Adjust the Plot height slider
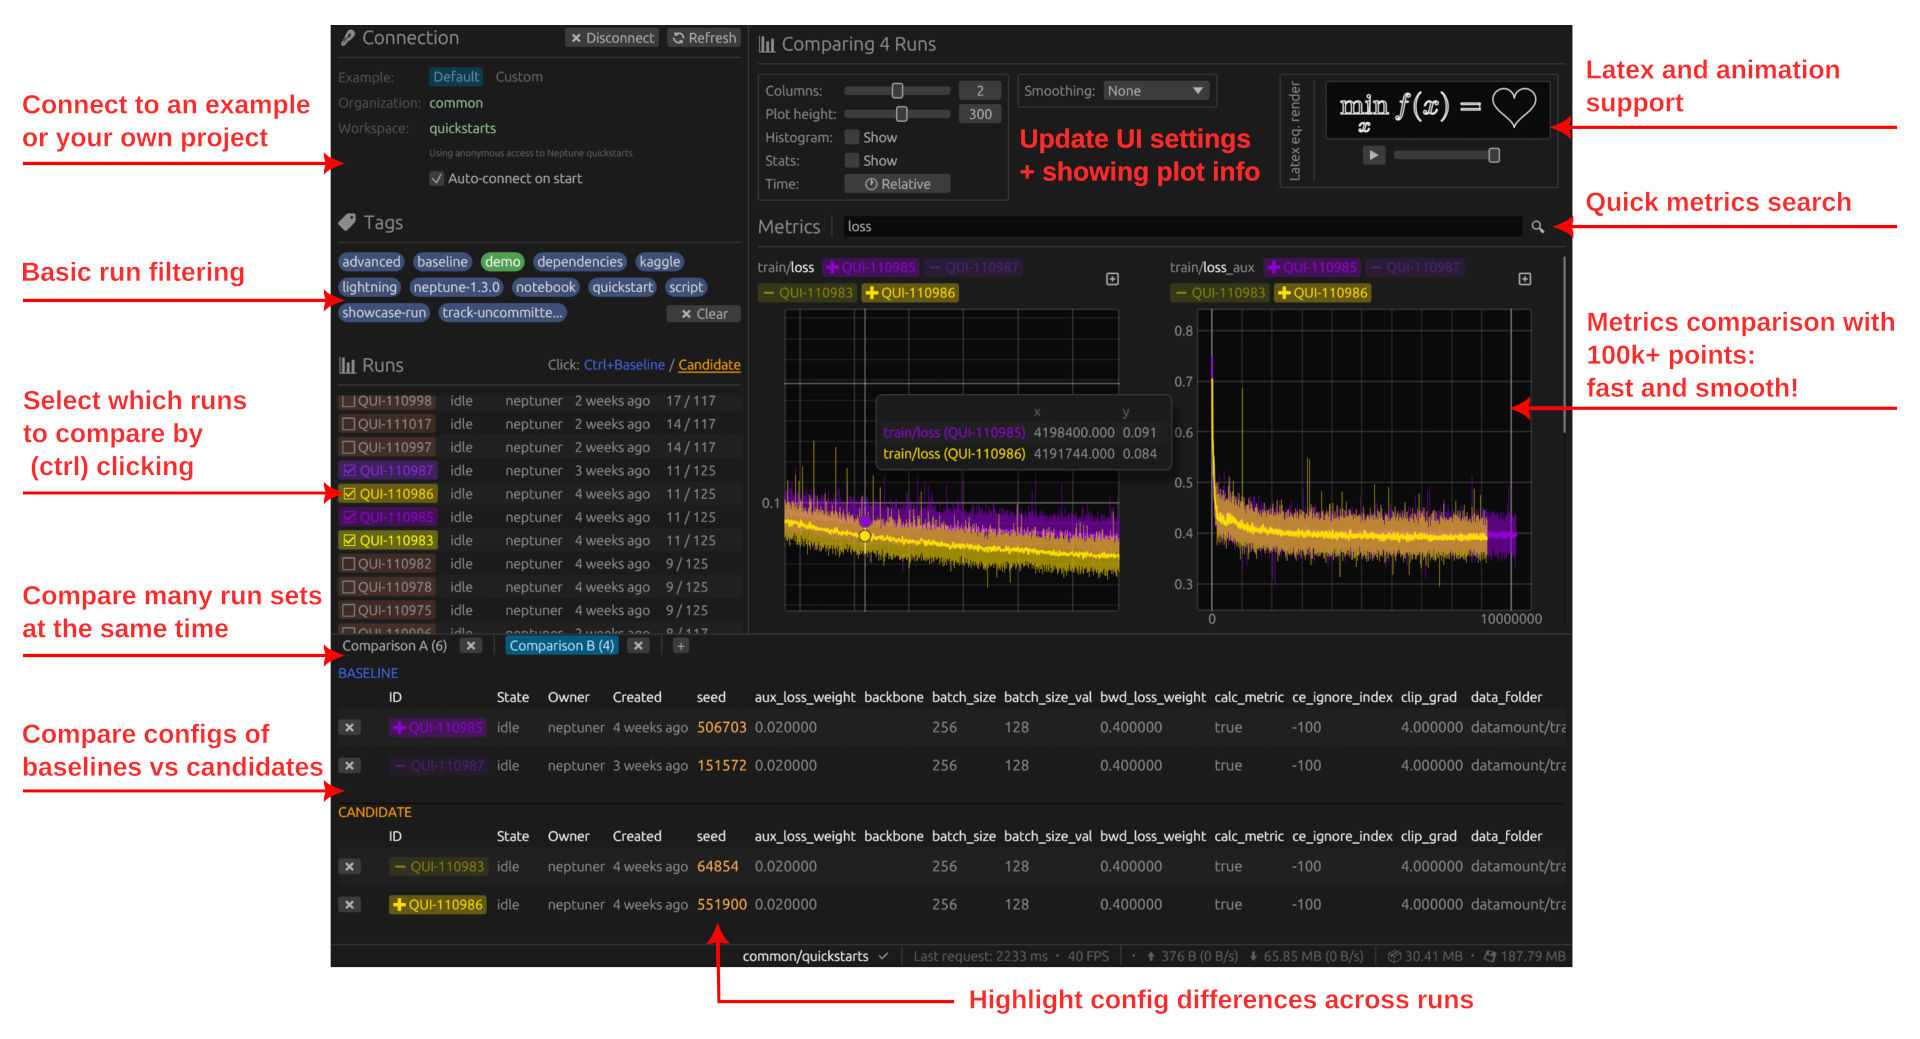The width and height of the screenshot is (1920, 1039). coord(901,114)
